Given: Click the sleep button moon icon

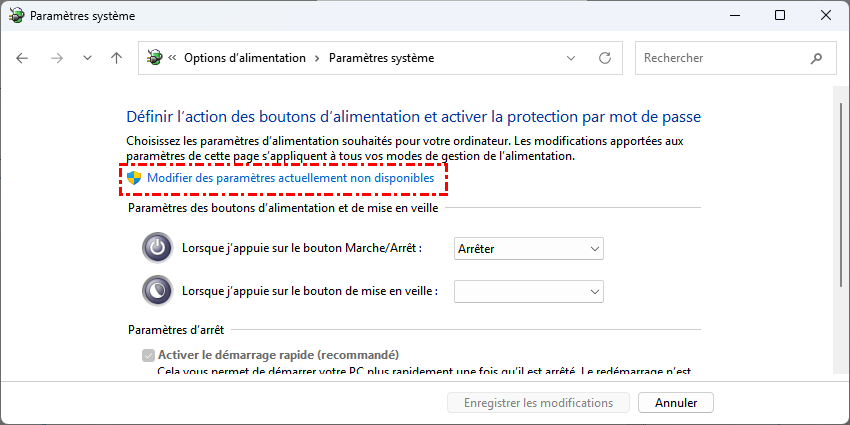Looking at the screenshot, I should point(158,290).
